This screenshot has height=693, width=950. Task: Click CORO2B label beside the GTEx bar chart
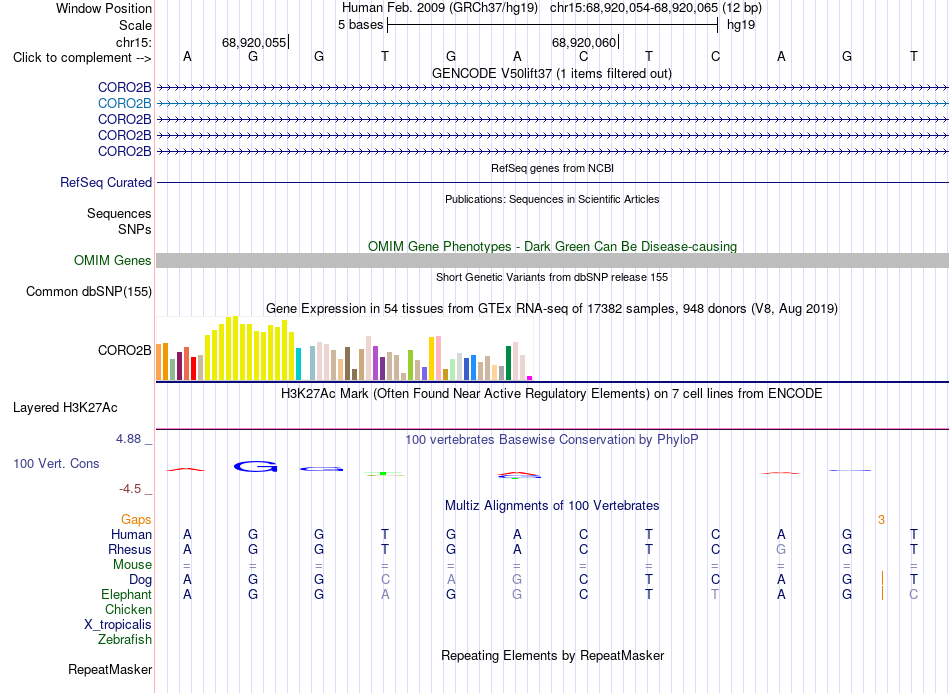tap(124, 351)
